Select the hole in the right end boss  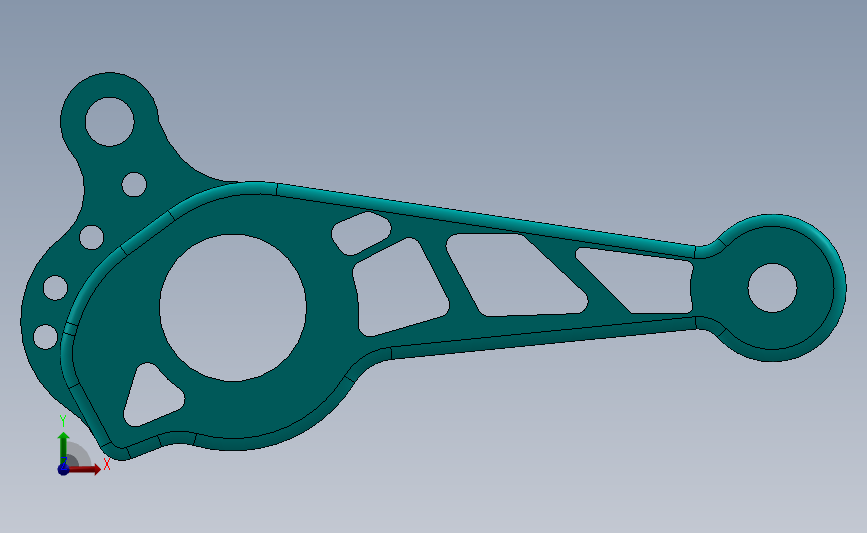pos(772,288)
